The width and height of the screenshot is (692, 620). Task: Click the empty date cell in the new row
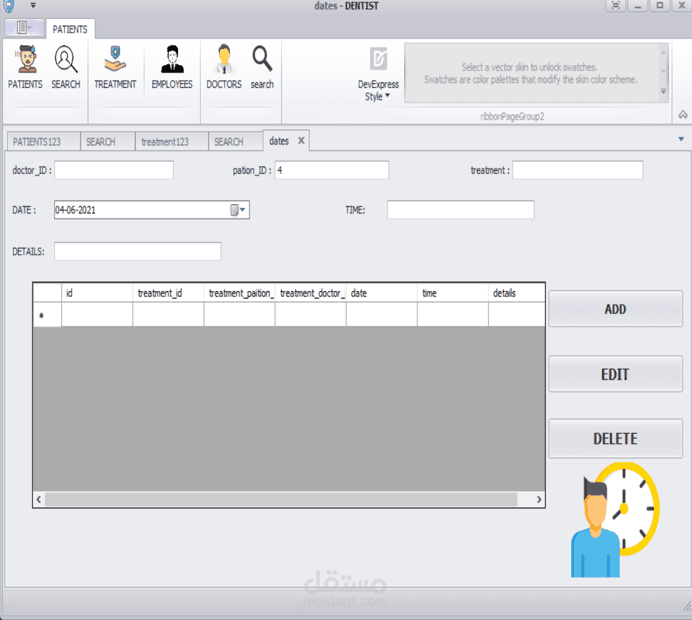click(381, 315)
